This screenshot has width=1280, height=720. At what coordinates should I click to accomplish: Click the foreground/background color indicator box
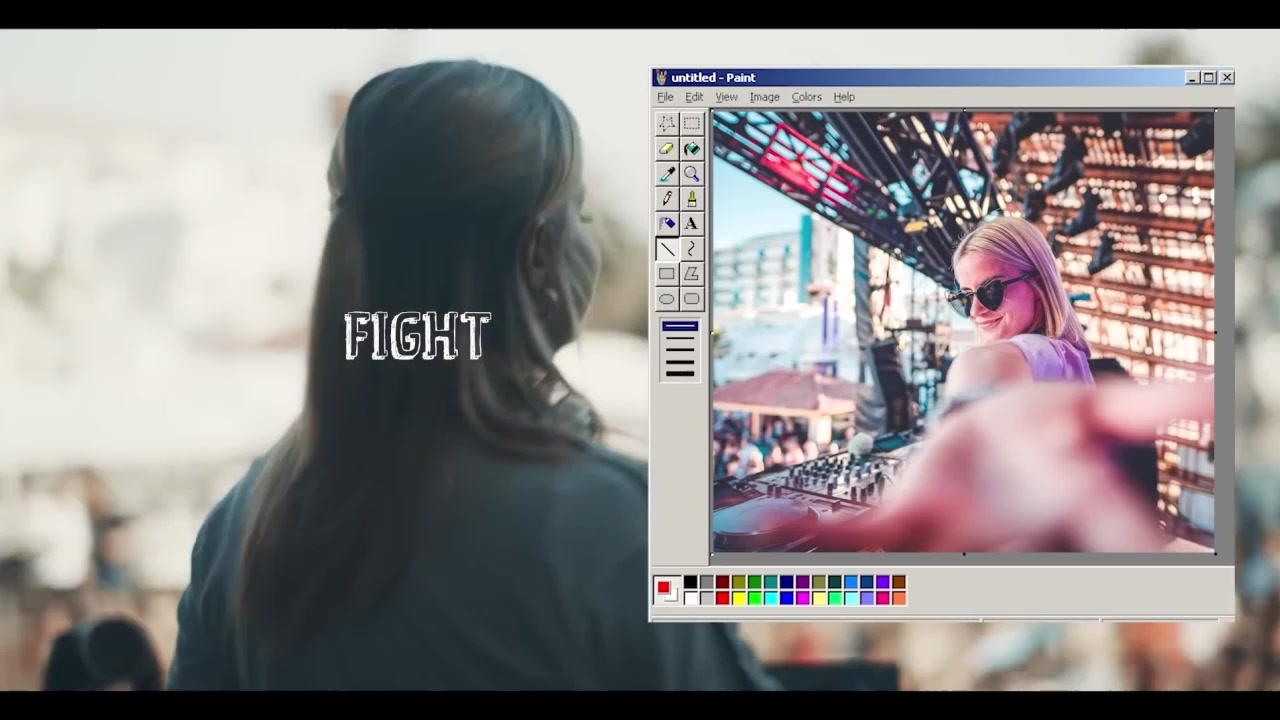667,590
